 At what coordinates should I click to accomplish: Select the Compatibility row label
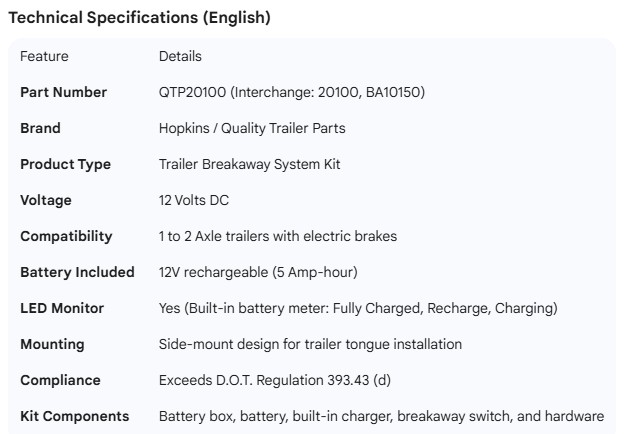(x=66, y=236)
